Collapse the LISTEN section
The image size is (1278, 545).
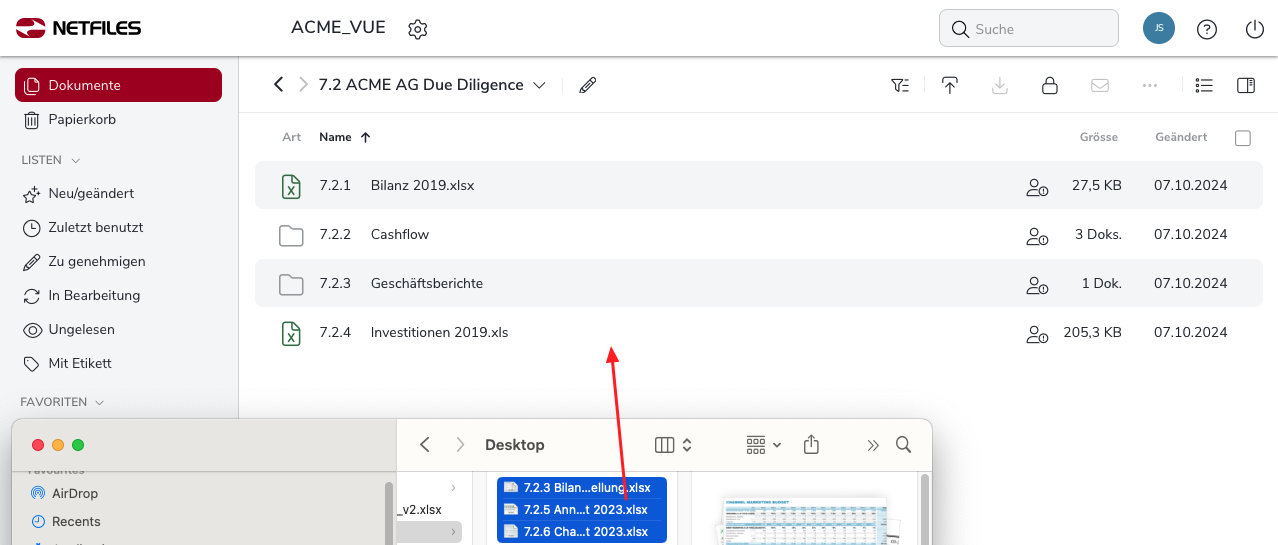click(x=76, y=160)
